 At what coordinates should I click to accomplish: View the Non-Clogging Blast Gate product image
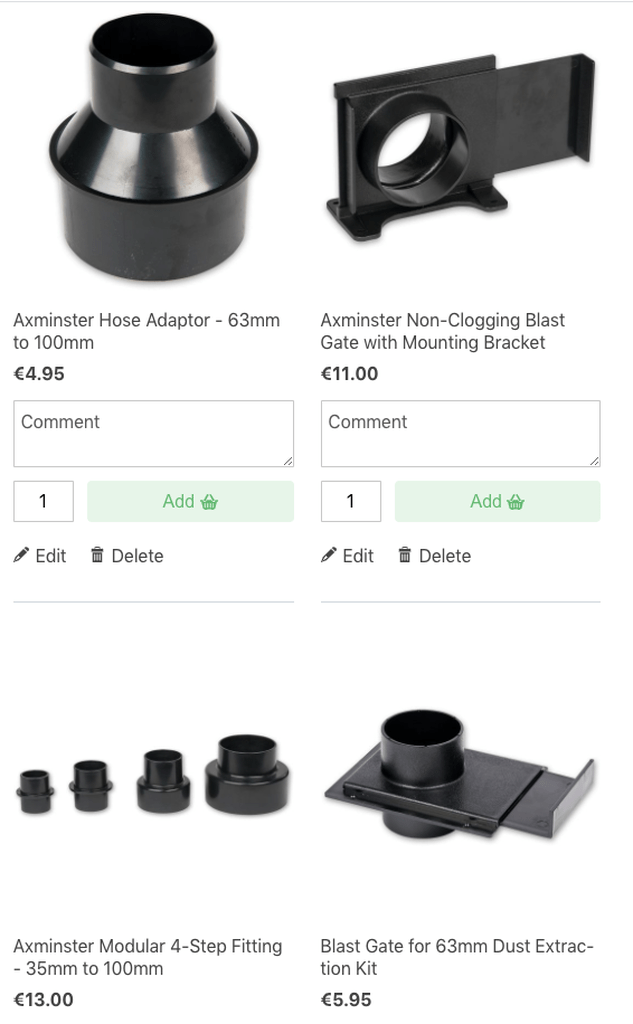(x=461, y=148)
